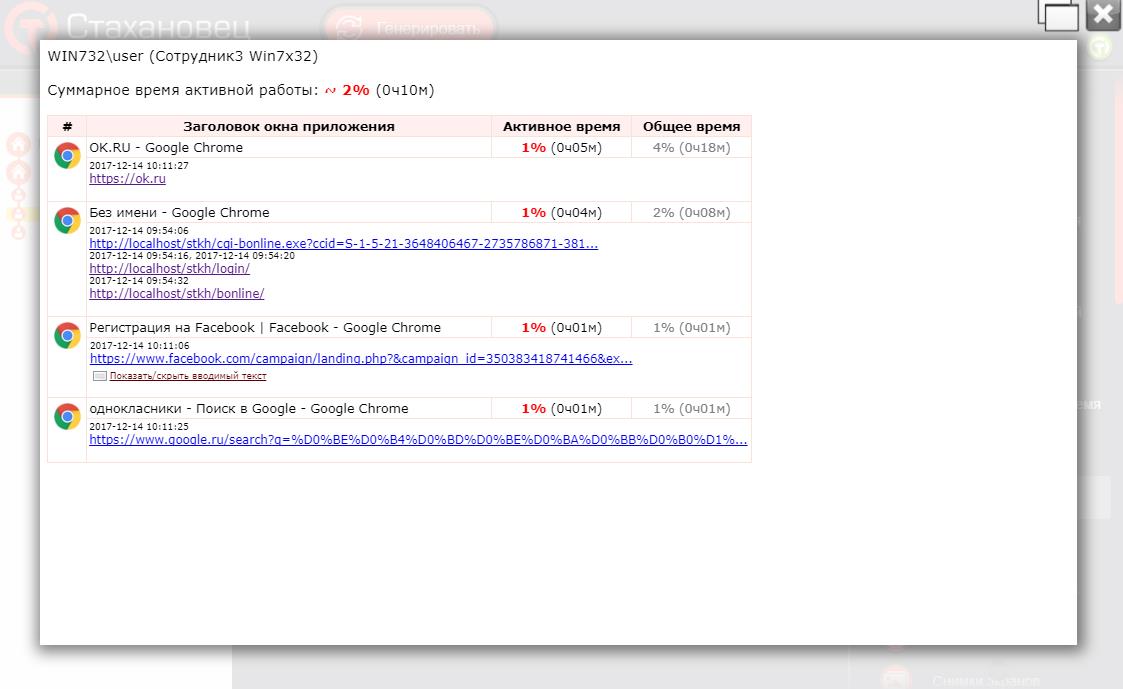Click total time 2% (0ч08м) cell
Image resolution: width=1123 pixels, height=689 pixels.
point(691,213)
